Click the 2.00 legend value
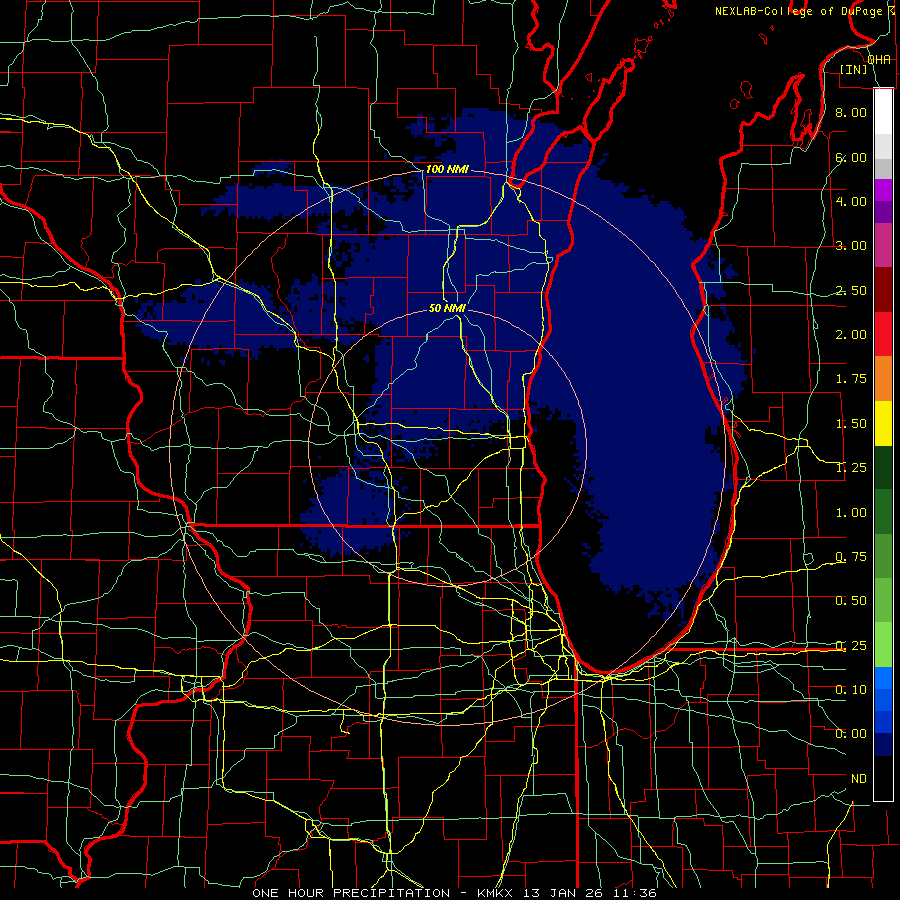This screenshot has height=900, width=900. (851, 335)
